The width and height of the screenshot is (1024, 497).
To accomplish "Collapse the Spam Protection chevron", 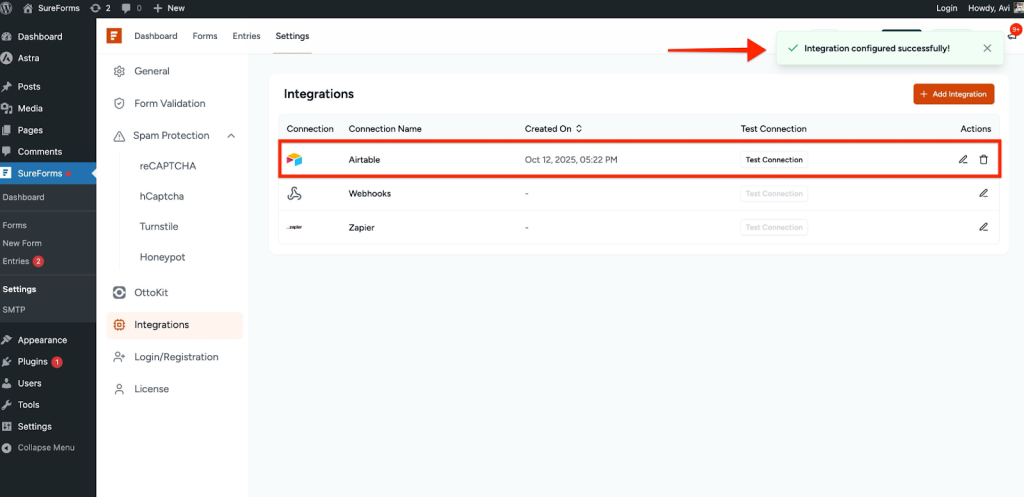I will point(231,136).
